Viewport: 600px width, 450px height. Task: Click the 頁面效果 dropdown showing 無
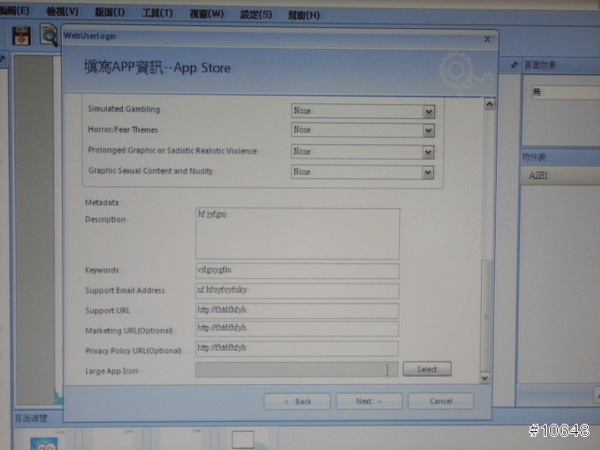[566, 92]
